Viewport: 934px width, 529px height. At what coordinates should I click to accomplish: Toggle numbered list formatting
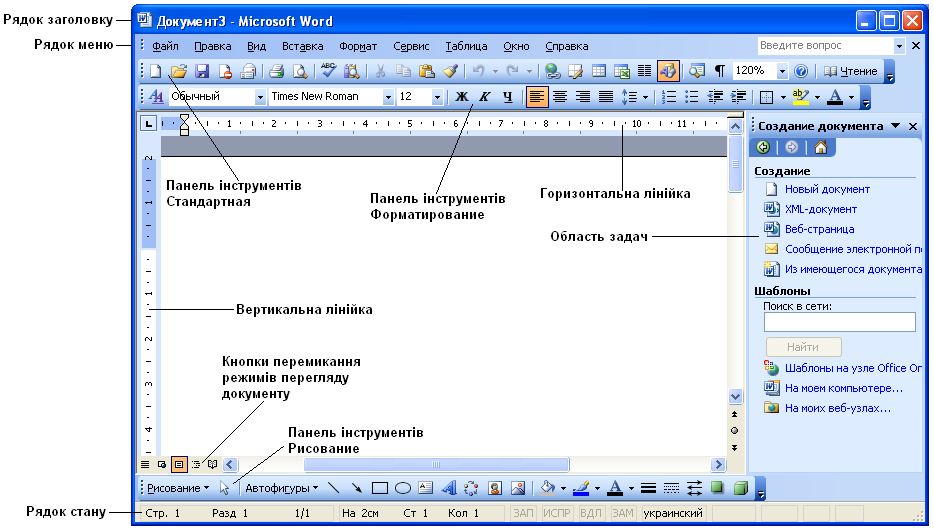(669, 97)
